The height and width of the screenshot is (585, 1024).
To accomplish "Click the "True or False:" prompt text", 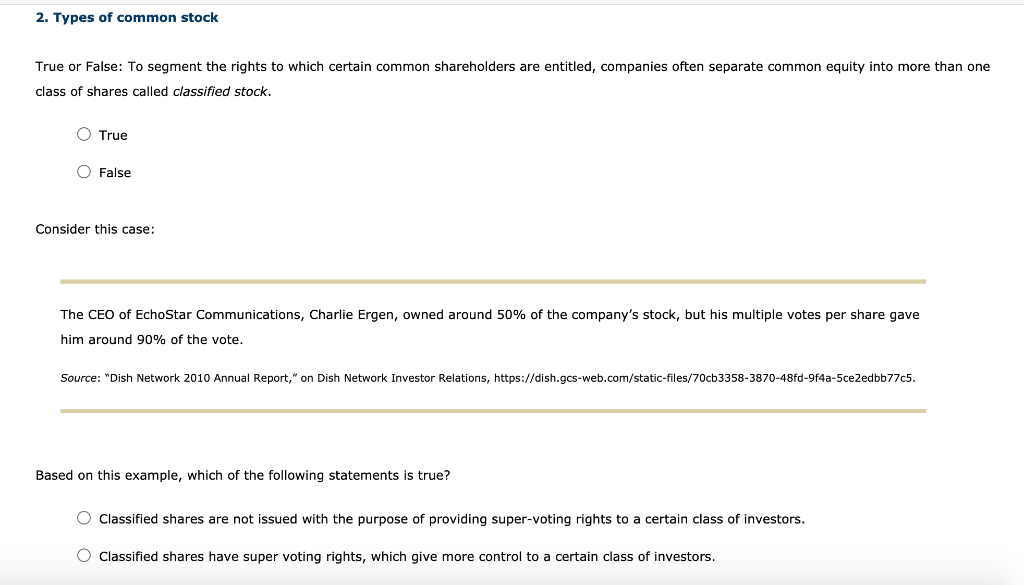I will (78, 67).
